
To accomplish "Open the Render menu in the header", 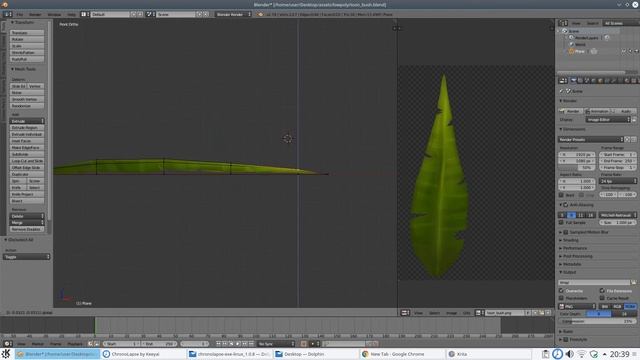I will (35, 14).
